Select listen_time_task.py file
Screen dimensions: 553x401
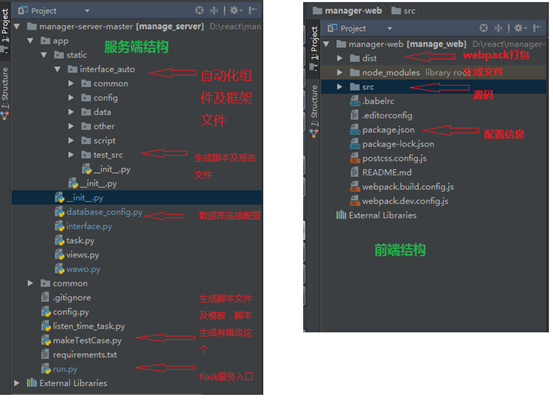83,326
